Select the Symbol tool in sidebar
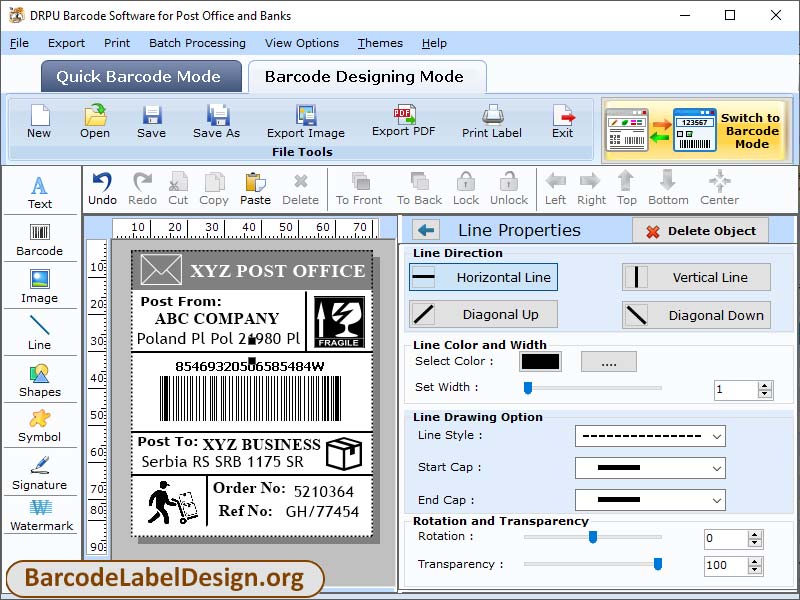Screen dimensions: 800x600 40,426
